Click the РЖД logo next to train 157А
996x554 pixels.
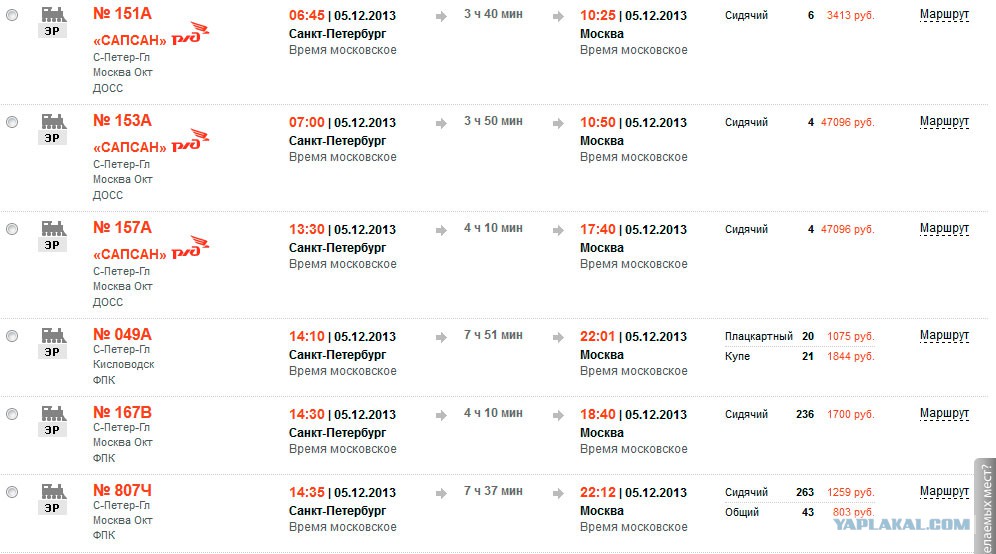coord(191,248)
